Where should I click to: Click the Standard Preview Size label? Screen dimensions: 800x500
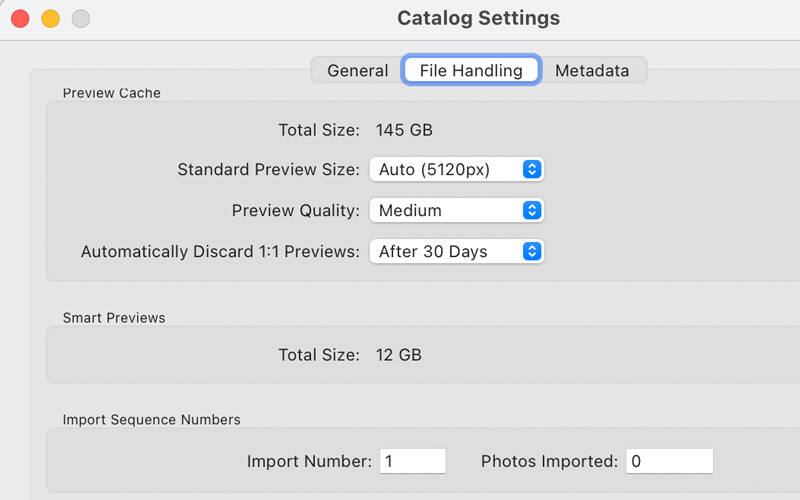268,169
